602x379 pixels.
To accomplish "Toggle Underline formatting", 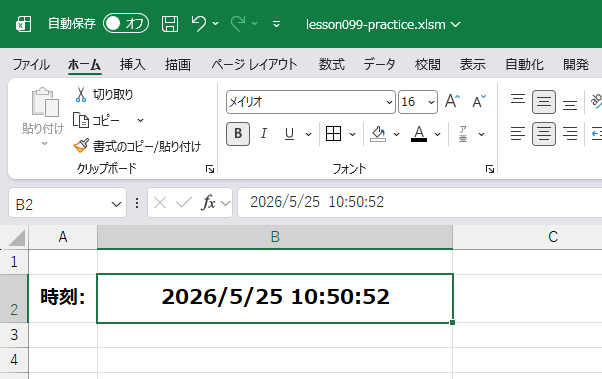I will tap(289, 134).
